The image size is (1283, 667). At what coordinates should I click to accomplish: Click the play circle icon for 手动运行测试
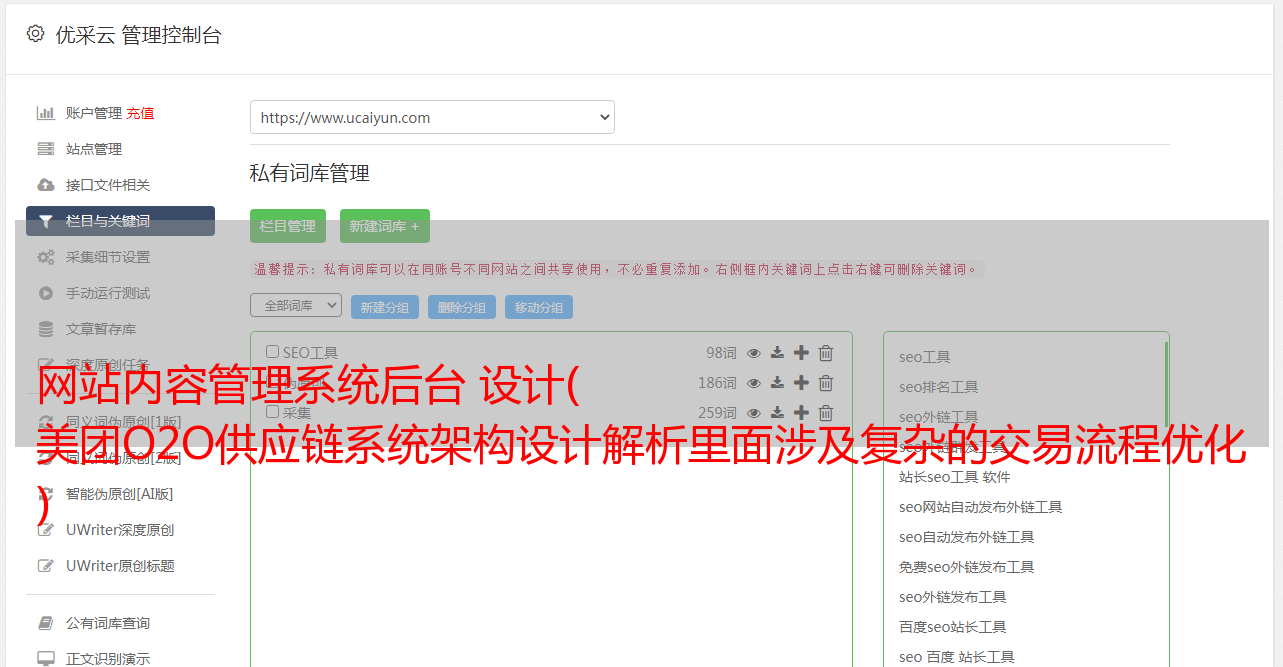45,293
